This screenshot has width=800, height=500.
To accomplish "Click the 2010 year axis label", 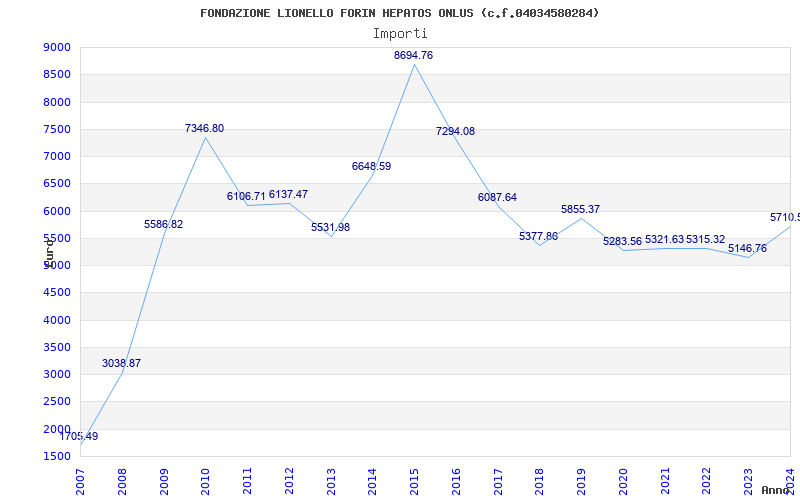I will (x=206, y=482).
